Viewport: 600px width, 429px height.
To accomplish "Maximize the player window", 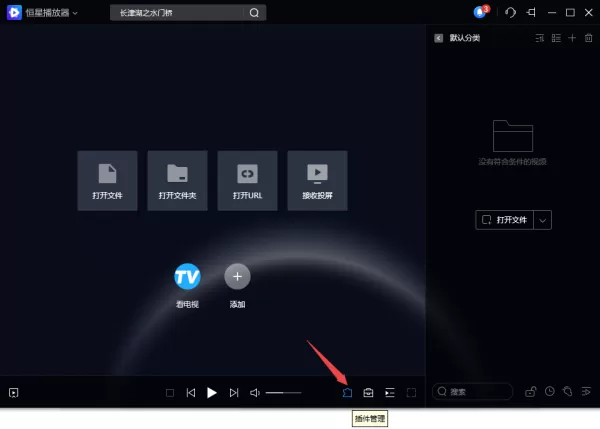I will [x=570, y=13].
